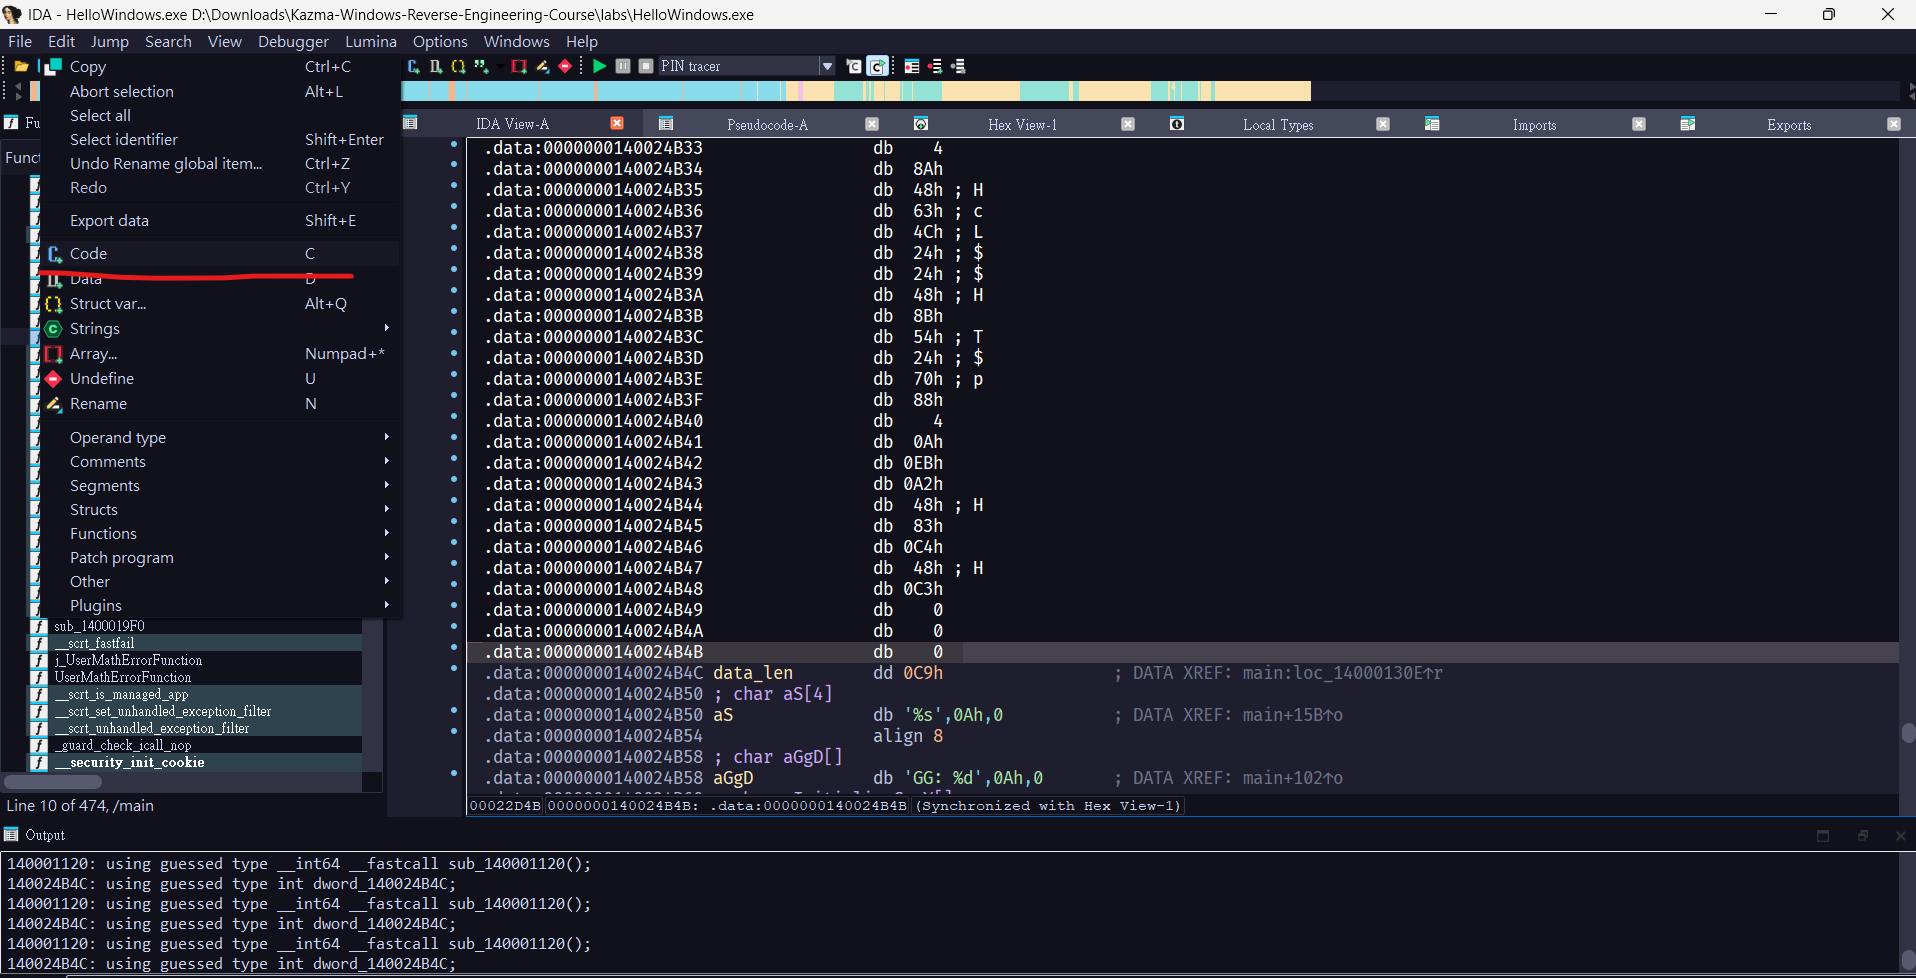Close the Exports tab

(x=1894, y=124)
